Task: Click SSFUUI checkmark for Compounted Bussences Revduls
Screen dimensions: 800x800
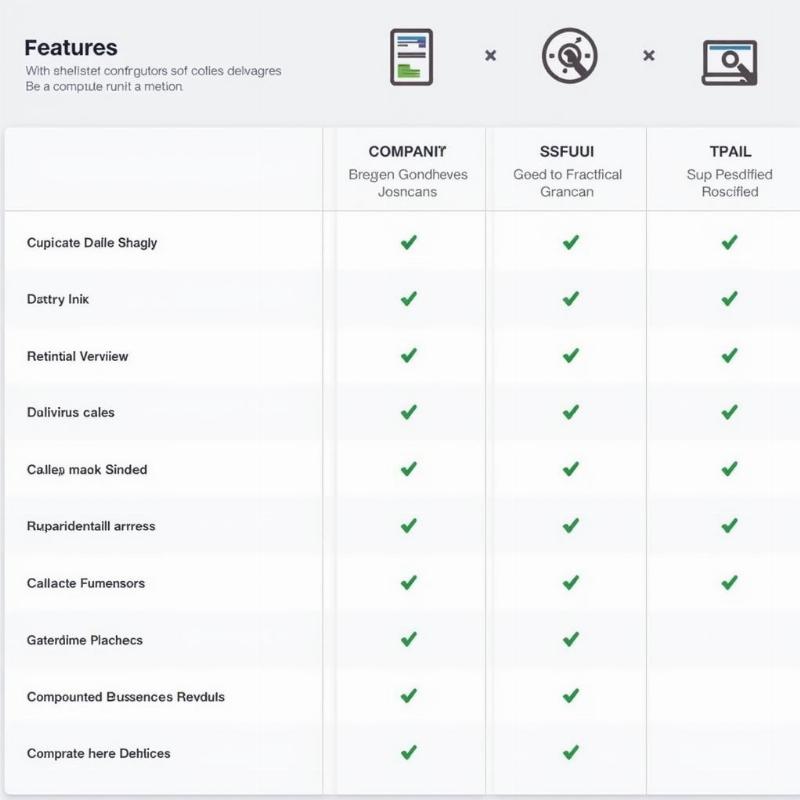Action: point(570,696)
